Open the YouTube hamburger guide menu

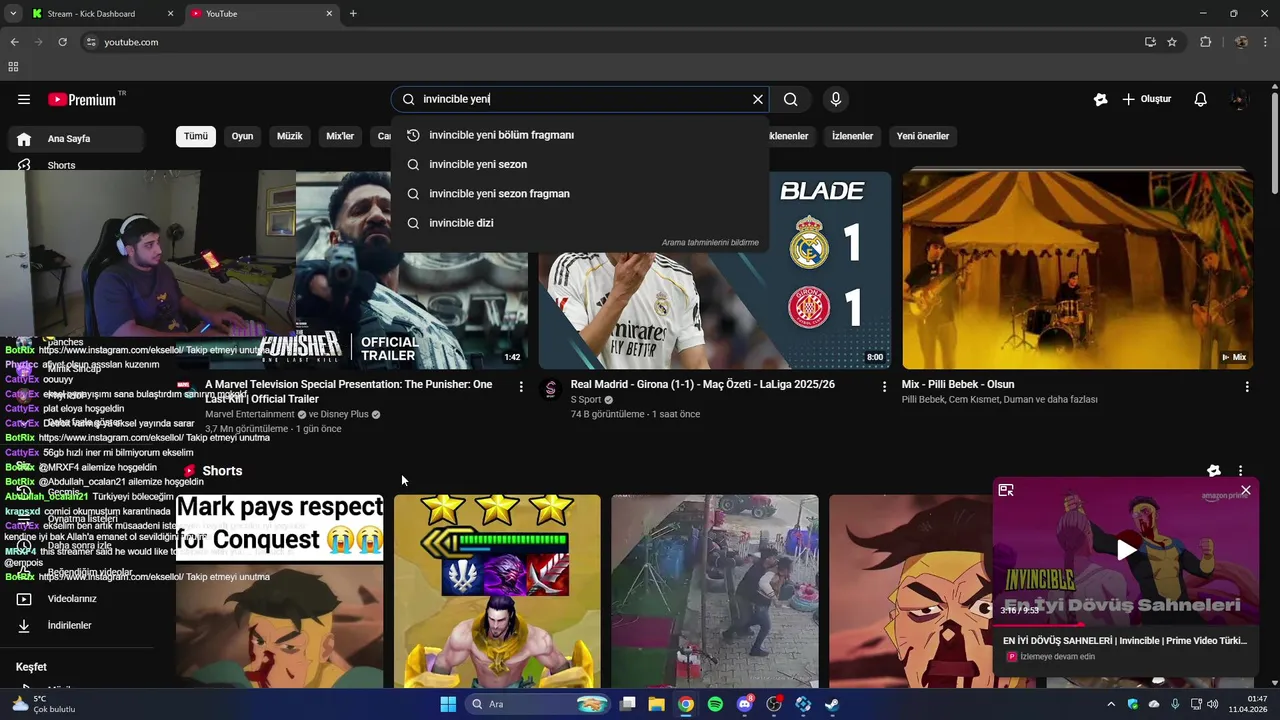pos(24,99)
